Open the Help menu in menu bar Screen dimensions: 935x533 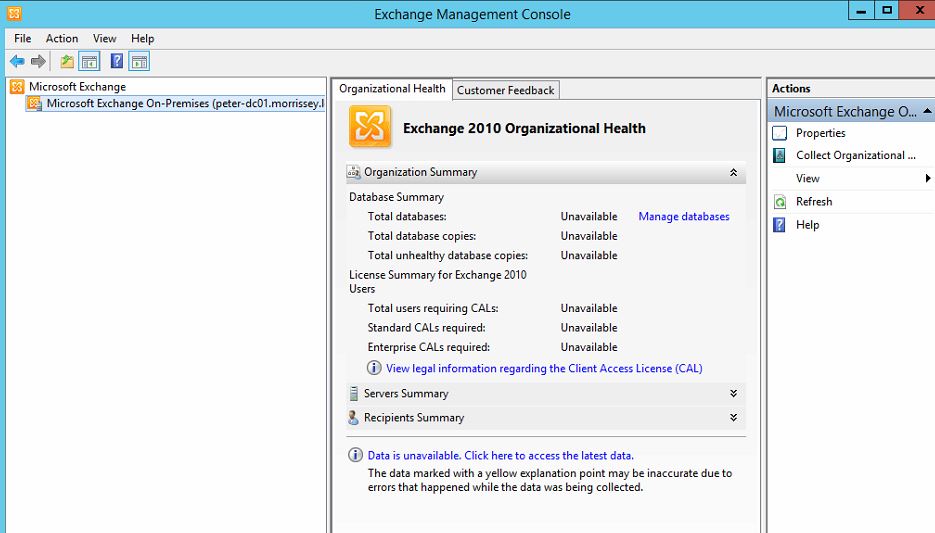[143, 38]
